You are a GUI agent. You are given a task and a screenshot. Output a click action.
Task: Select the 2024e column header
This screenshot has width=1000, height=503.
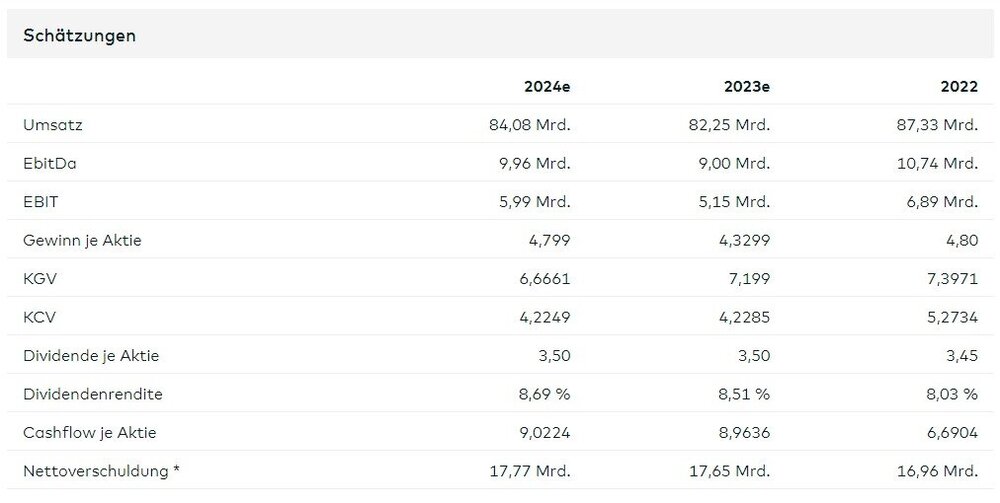(547, 86)
